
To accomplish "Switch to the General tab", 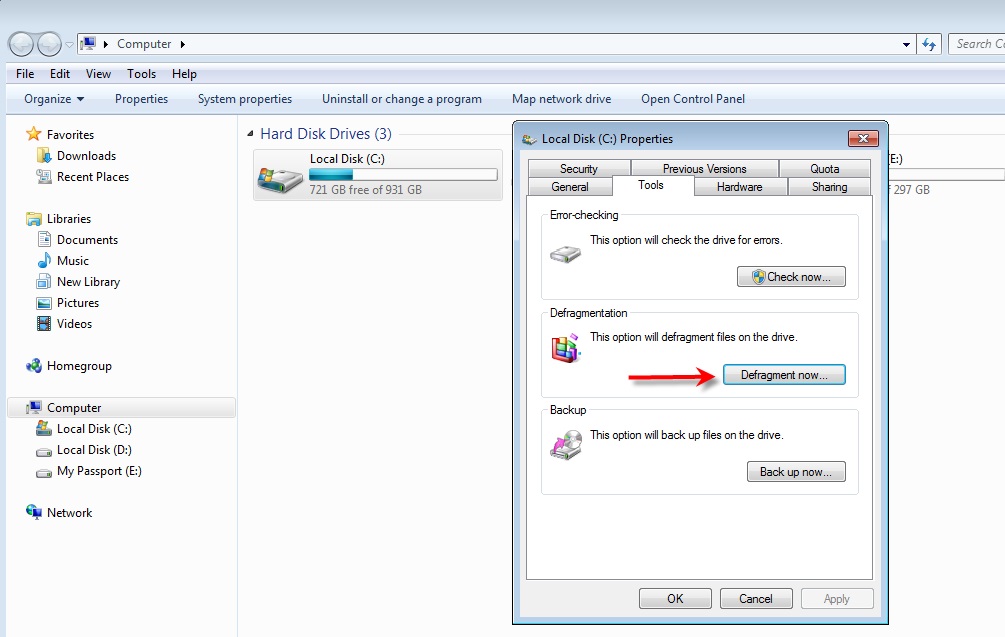I will click(x=570, y=186).
